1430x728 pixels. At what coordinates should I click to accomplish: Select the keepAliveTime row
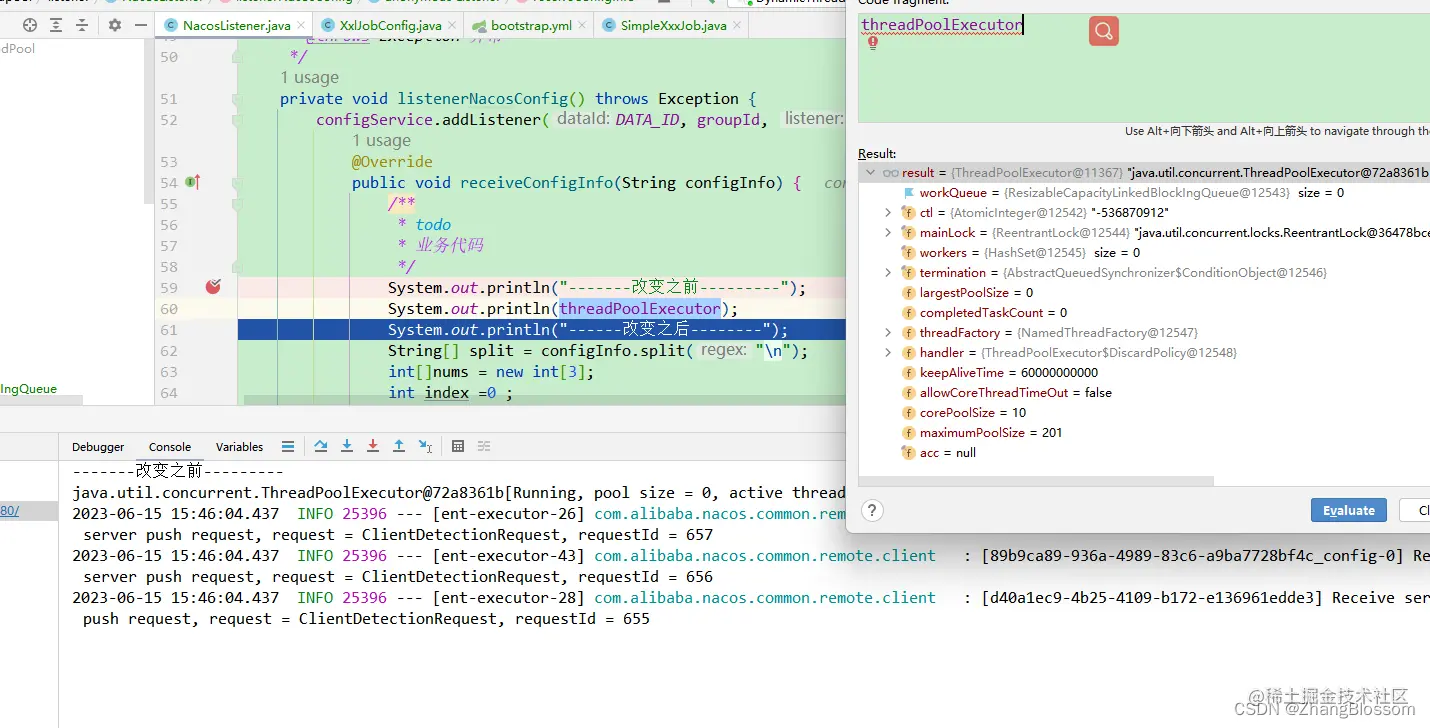point(1144,373)
